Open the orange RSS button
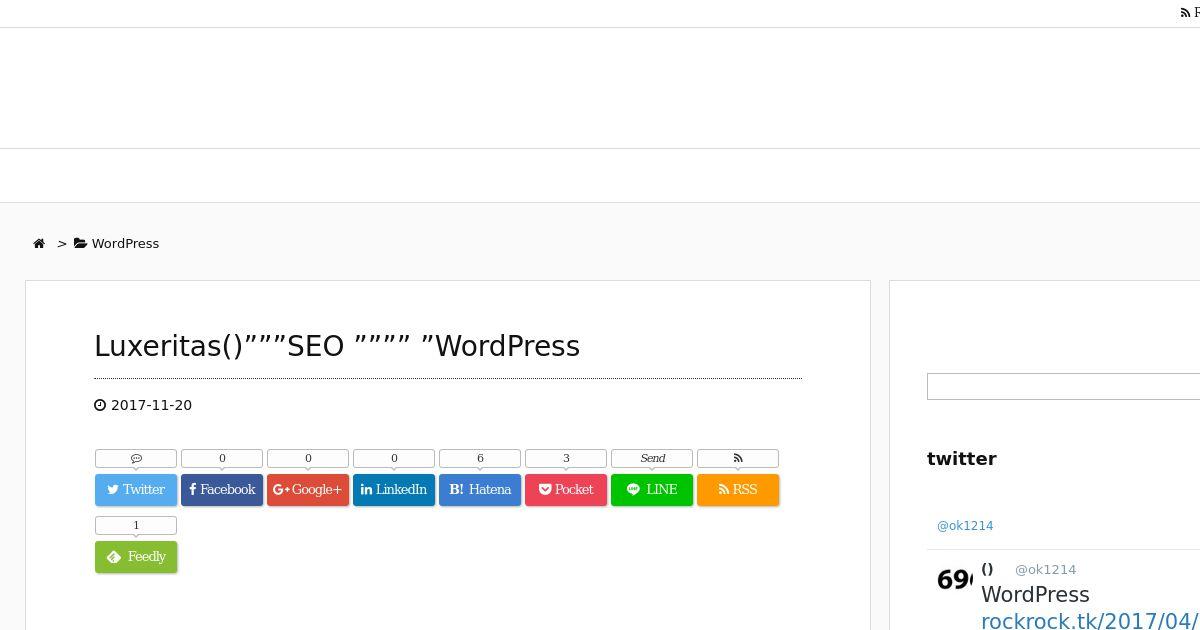The image size is (1200, 630). pos(738,490)
